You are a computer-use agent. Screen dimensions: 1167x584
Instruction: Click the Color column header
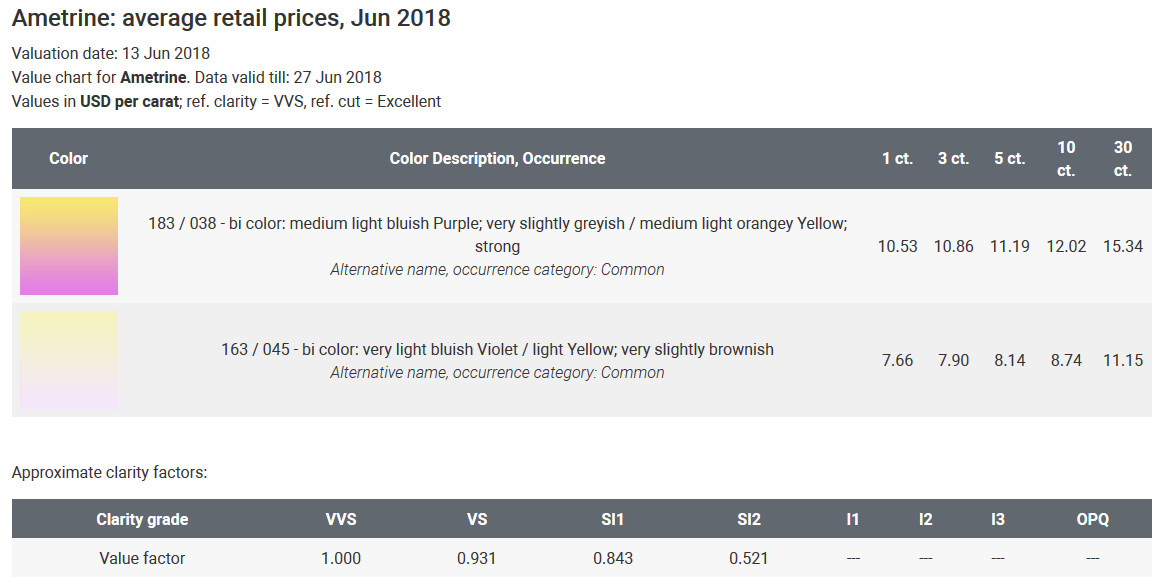point(68,158)
